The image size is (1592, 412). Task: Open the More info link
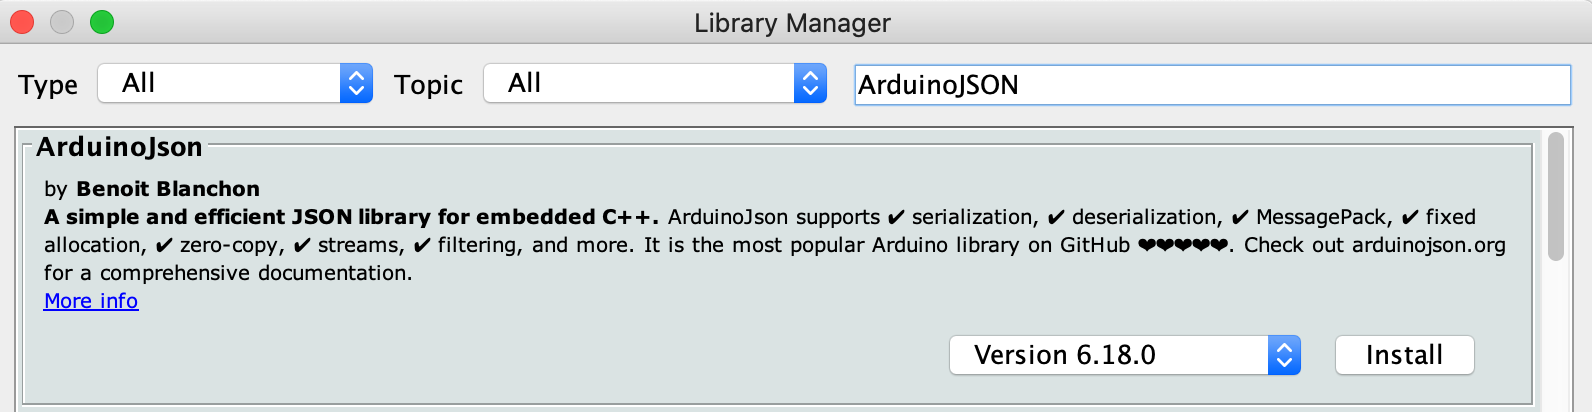(91, 301)
